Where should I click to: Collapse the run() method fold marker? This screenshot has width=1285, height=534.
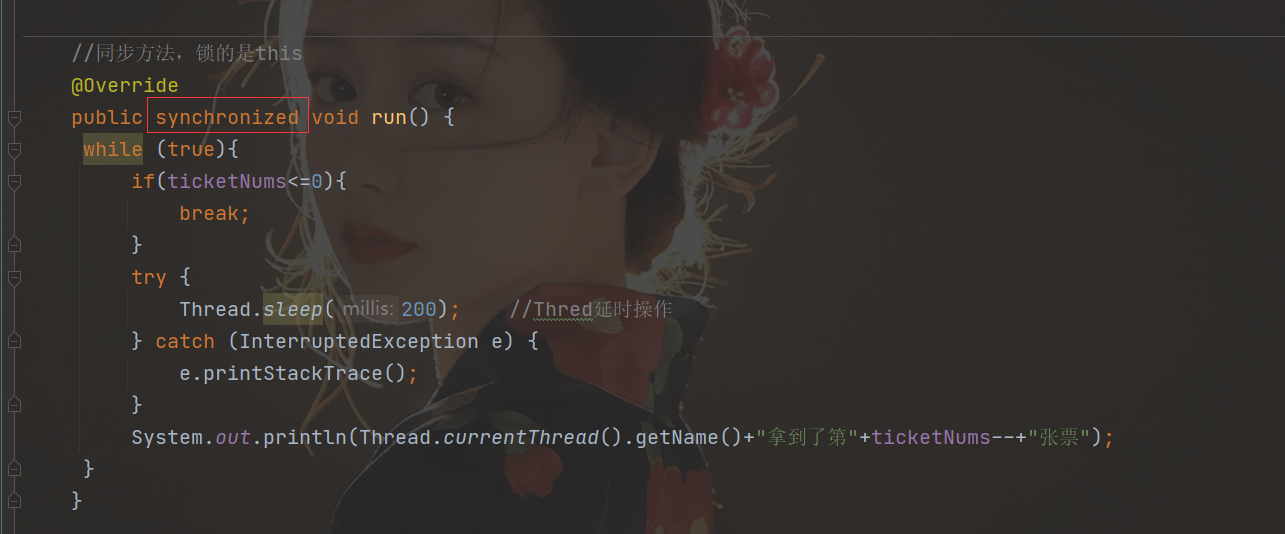[x=14, y=118]
